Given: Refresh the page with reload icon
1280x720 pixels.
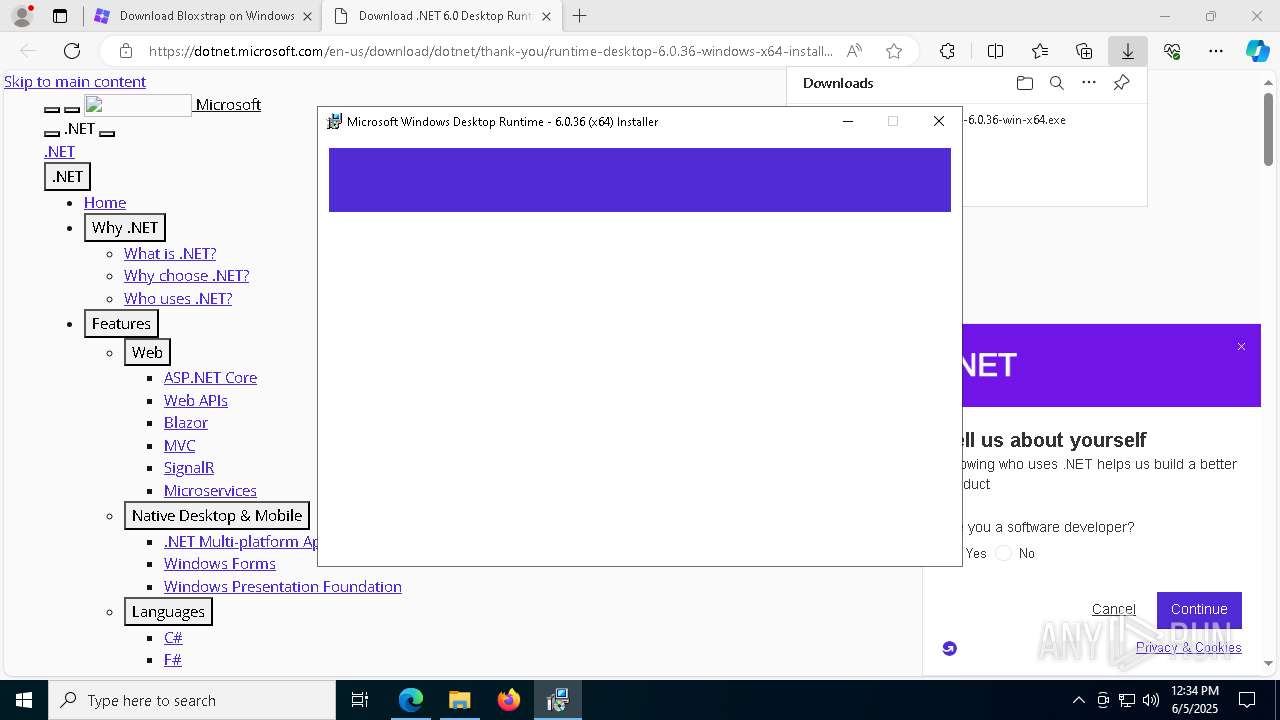Looking at the screenshot, I should pyautogui.click(x=72, y=51).
